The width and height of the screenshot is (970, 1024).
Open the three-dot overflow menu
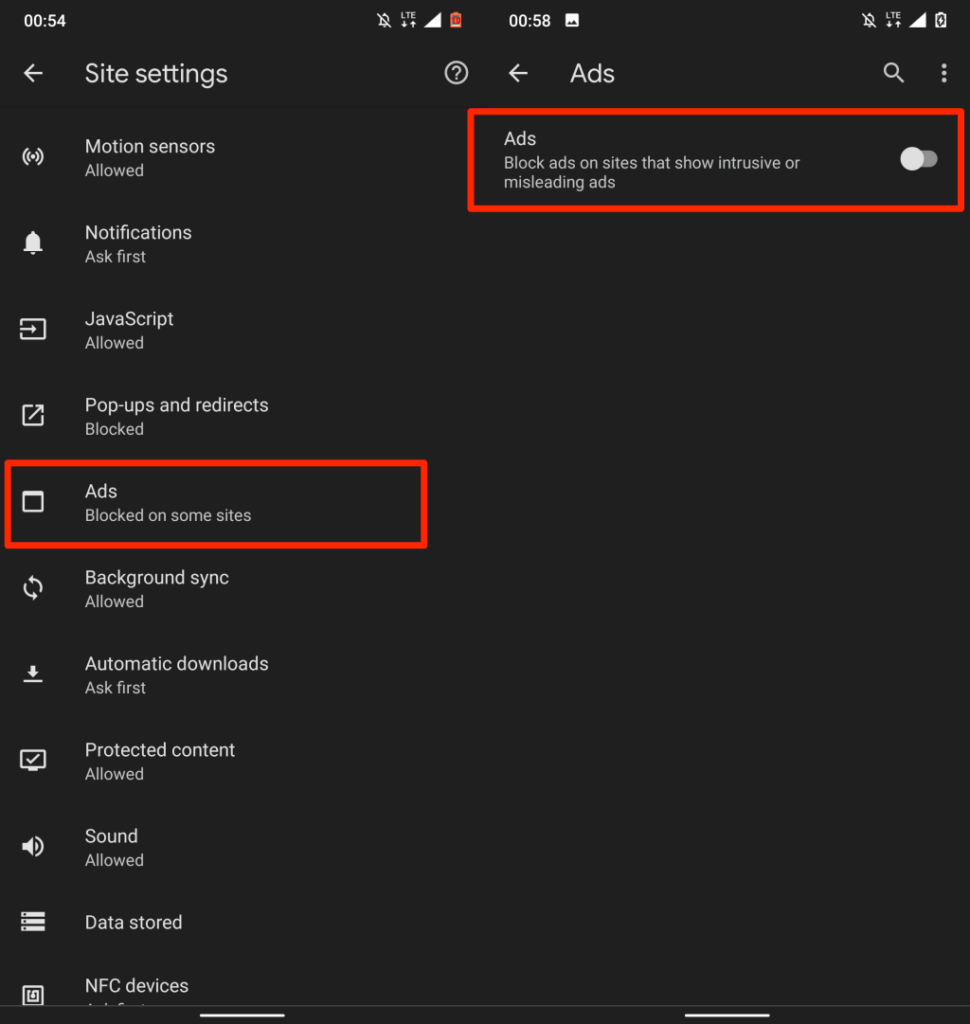[942, 73]
